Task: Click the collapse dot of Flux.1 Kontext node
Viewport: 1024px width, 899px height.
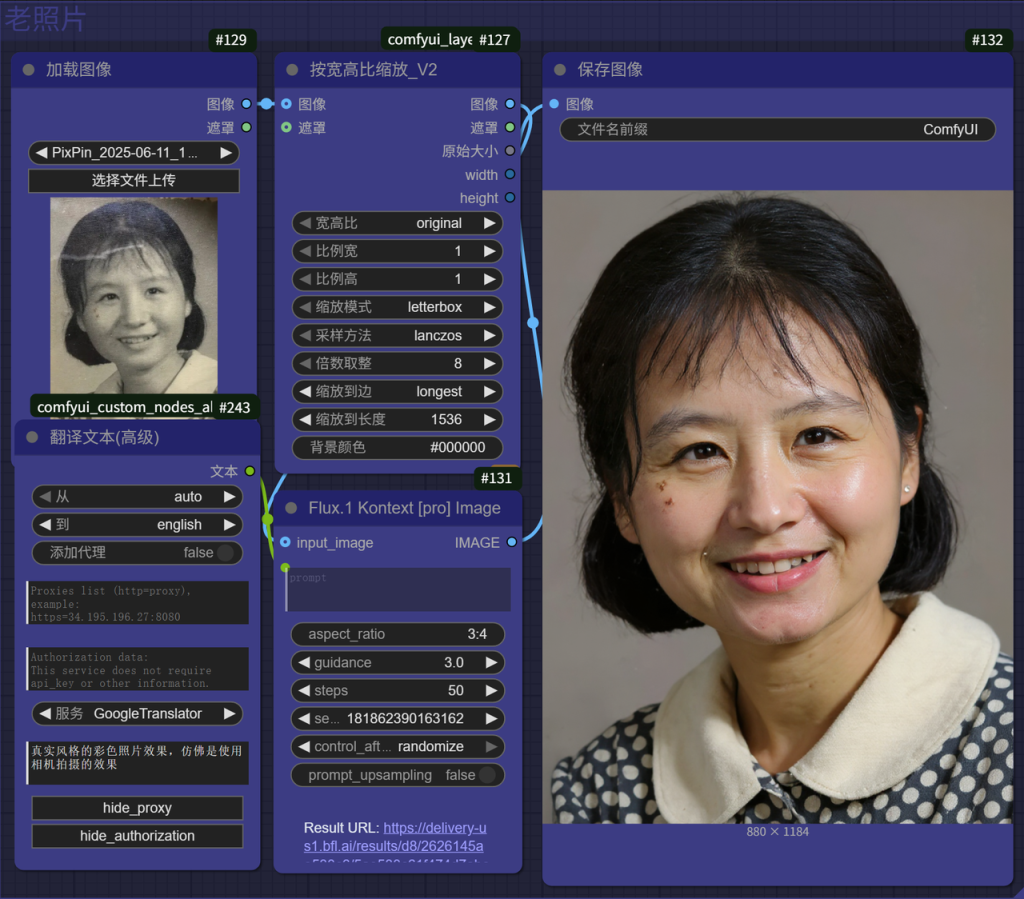Action: (x=291, y=508)
